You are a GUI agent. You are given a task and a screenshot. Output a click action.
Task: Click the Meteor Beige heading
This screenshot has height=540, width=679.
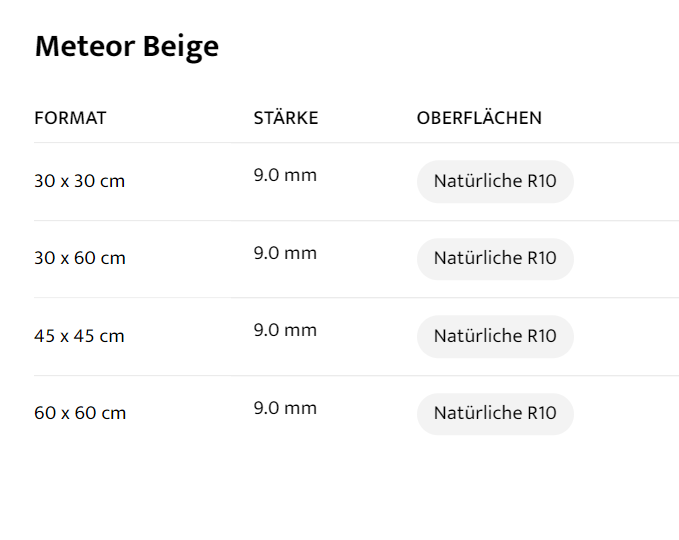coord(126,47)
